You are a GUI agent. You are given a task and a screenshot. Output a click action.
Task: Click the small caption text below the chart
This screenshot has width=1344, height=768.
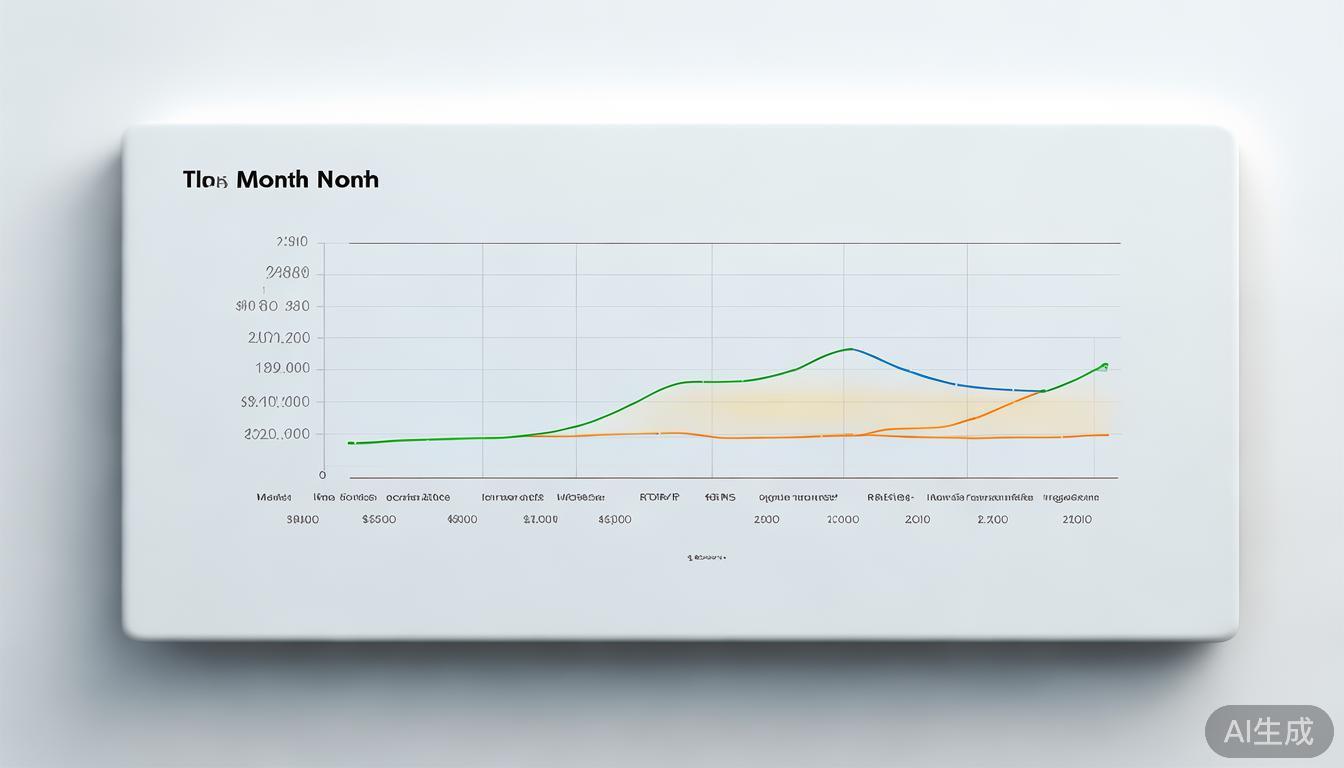click(x=706, y=557)
